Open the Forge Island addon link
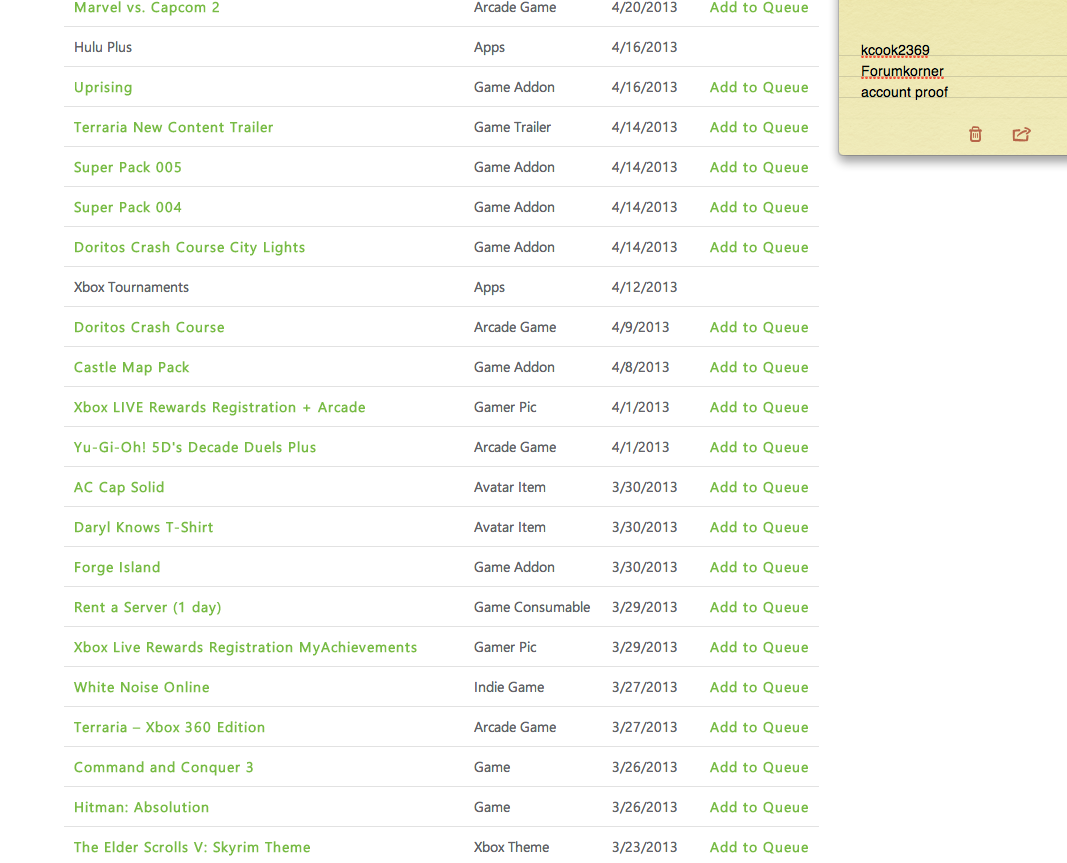Viewport: 1067px width, 863px height. pos(116,568)
